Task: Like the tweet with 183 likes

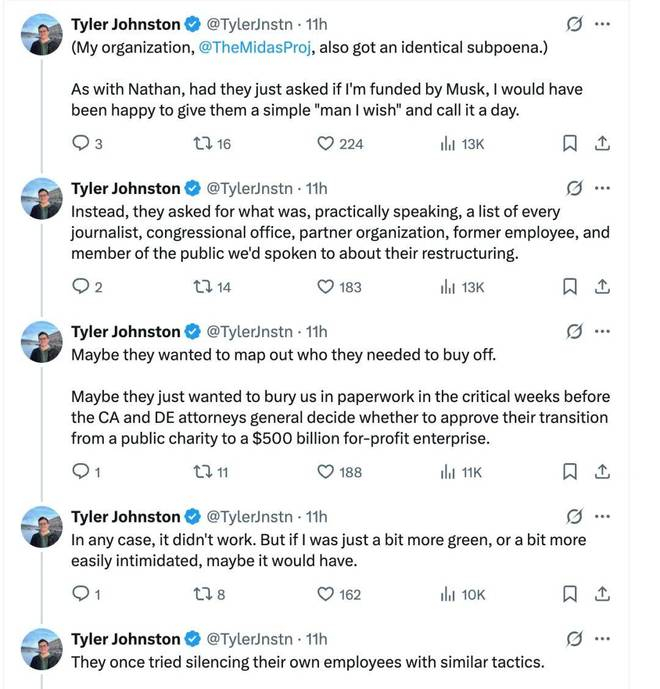Action: tap(325, 287)
